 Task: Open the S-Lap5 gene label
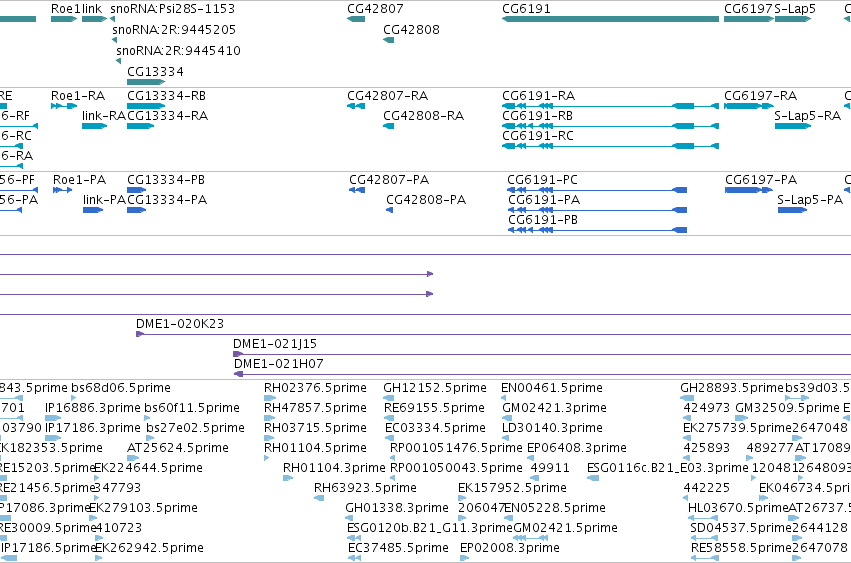point(795,9)
